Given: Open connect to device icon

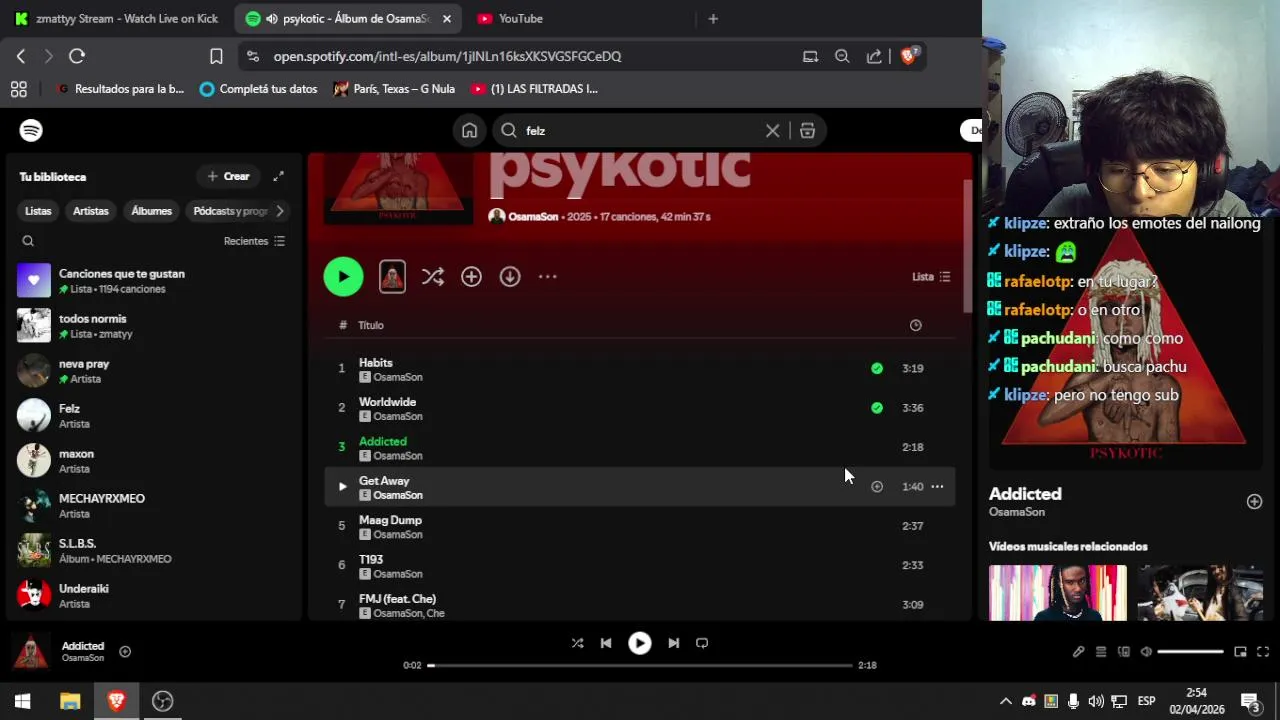Looking at the screenshot, I should (1124, 652).
